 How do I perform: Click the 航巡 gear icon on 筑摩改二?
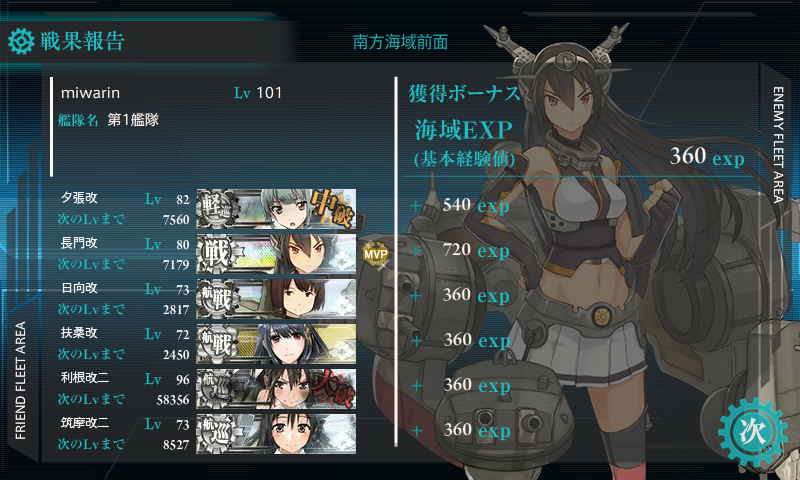coord(217,434)
